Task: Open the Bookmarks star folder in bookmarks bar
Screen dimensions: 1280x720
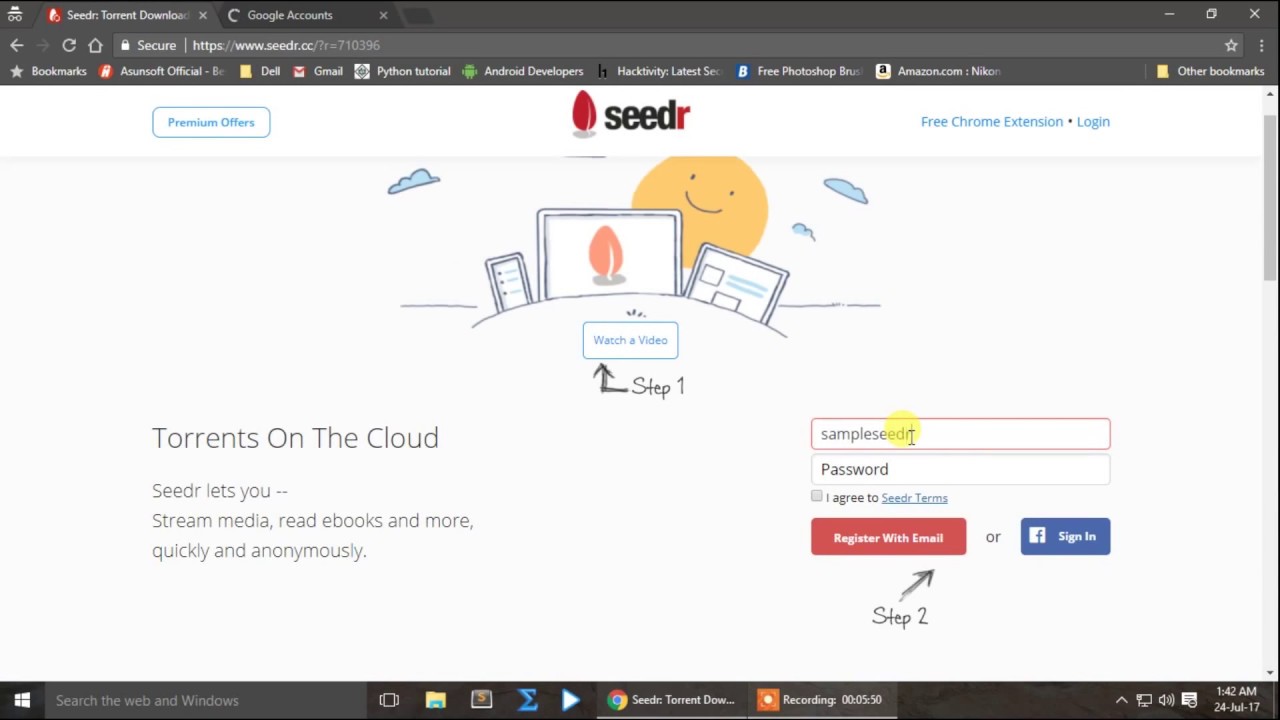Action: [x=48, y=71]
